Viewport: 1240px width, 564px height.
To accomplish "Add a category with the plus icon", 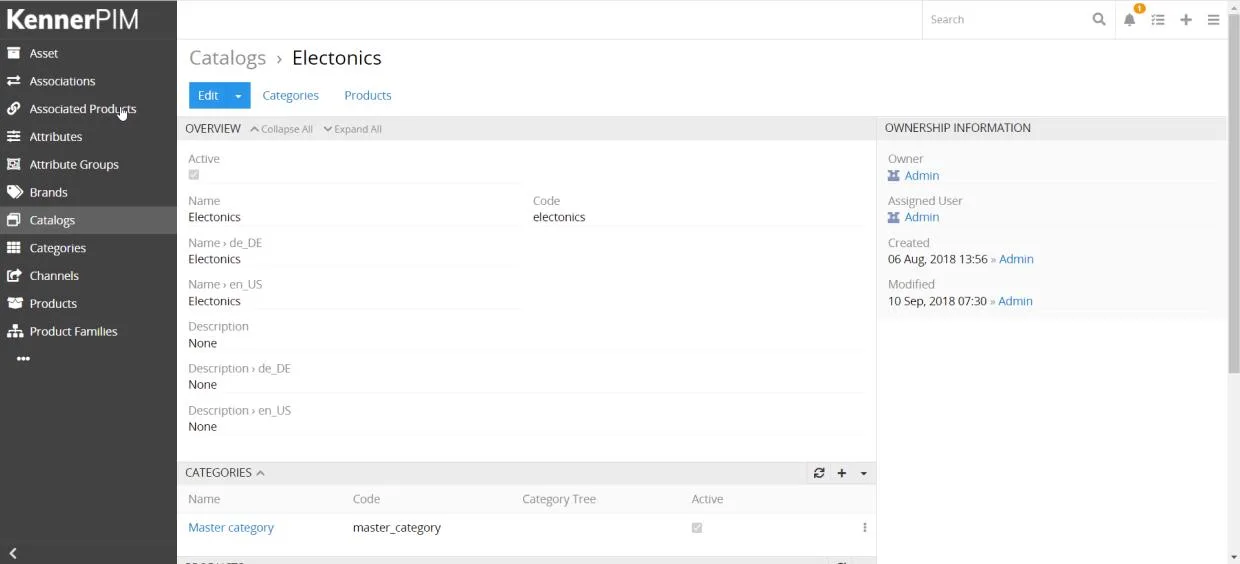I will click(842, 473).
